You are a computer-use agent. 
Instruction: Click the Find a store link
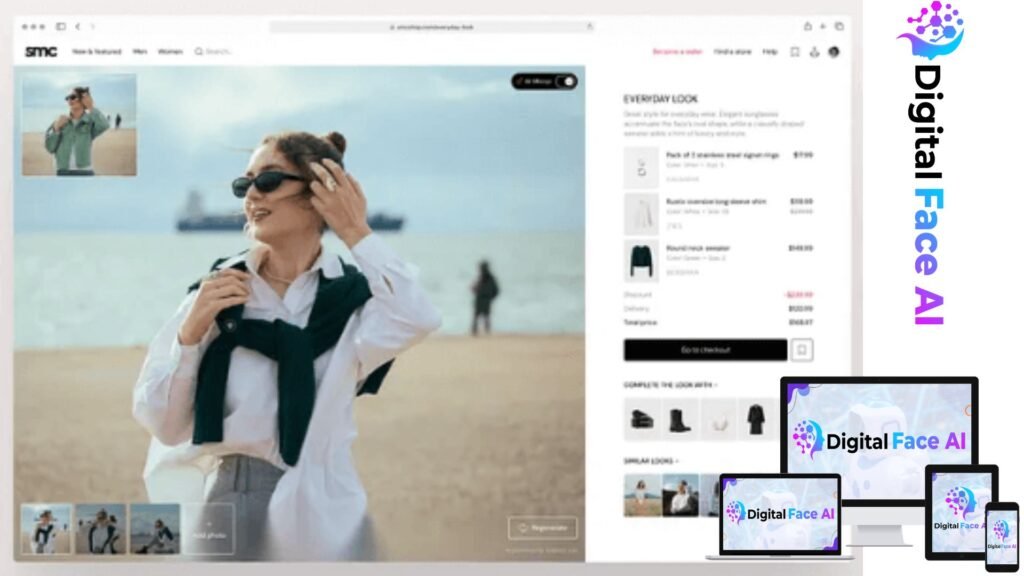732,52
